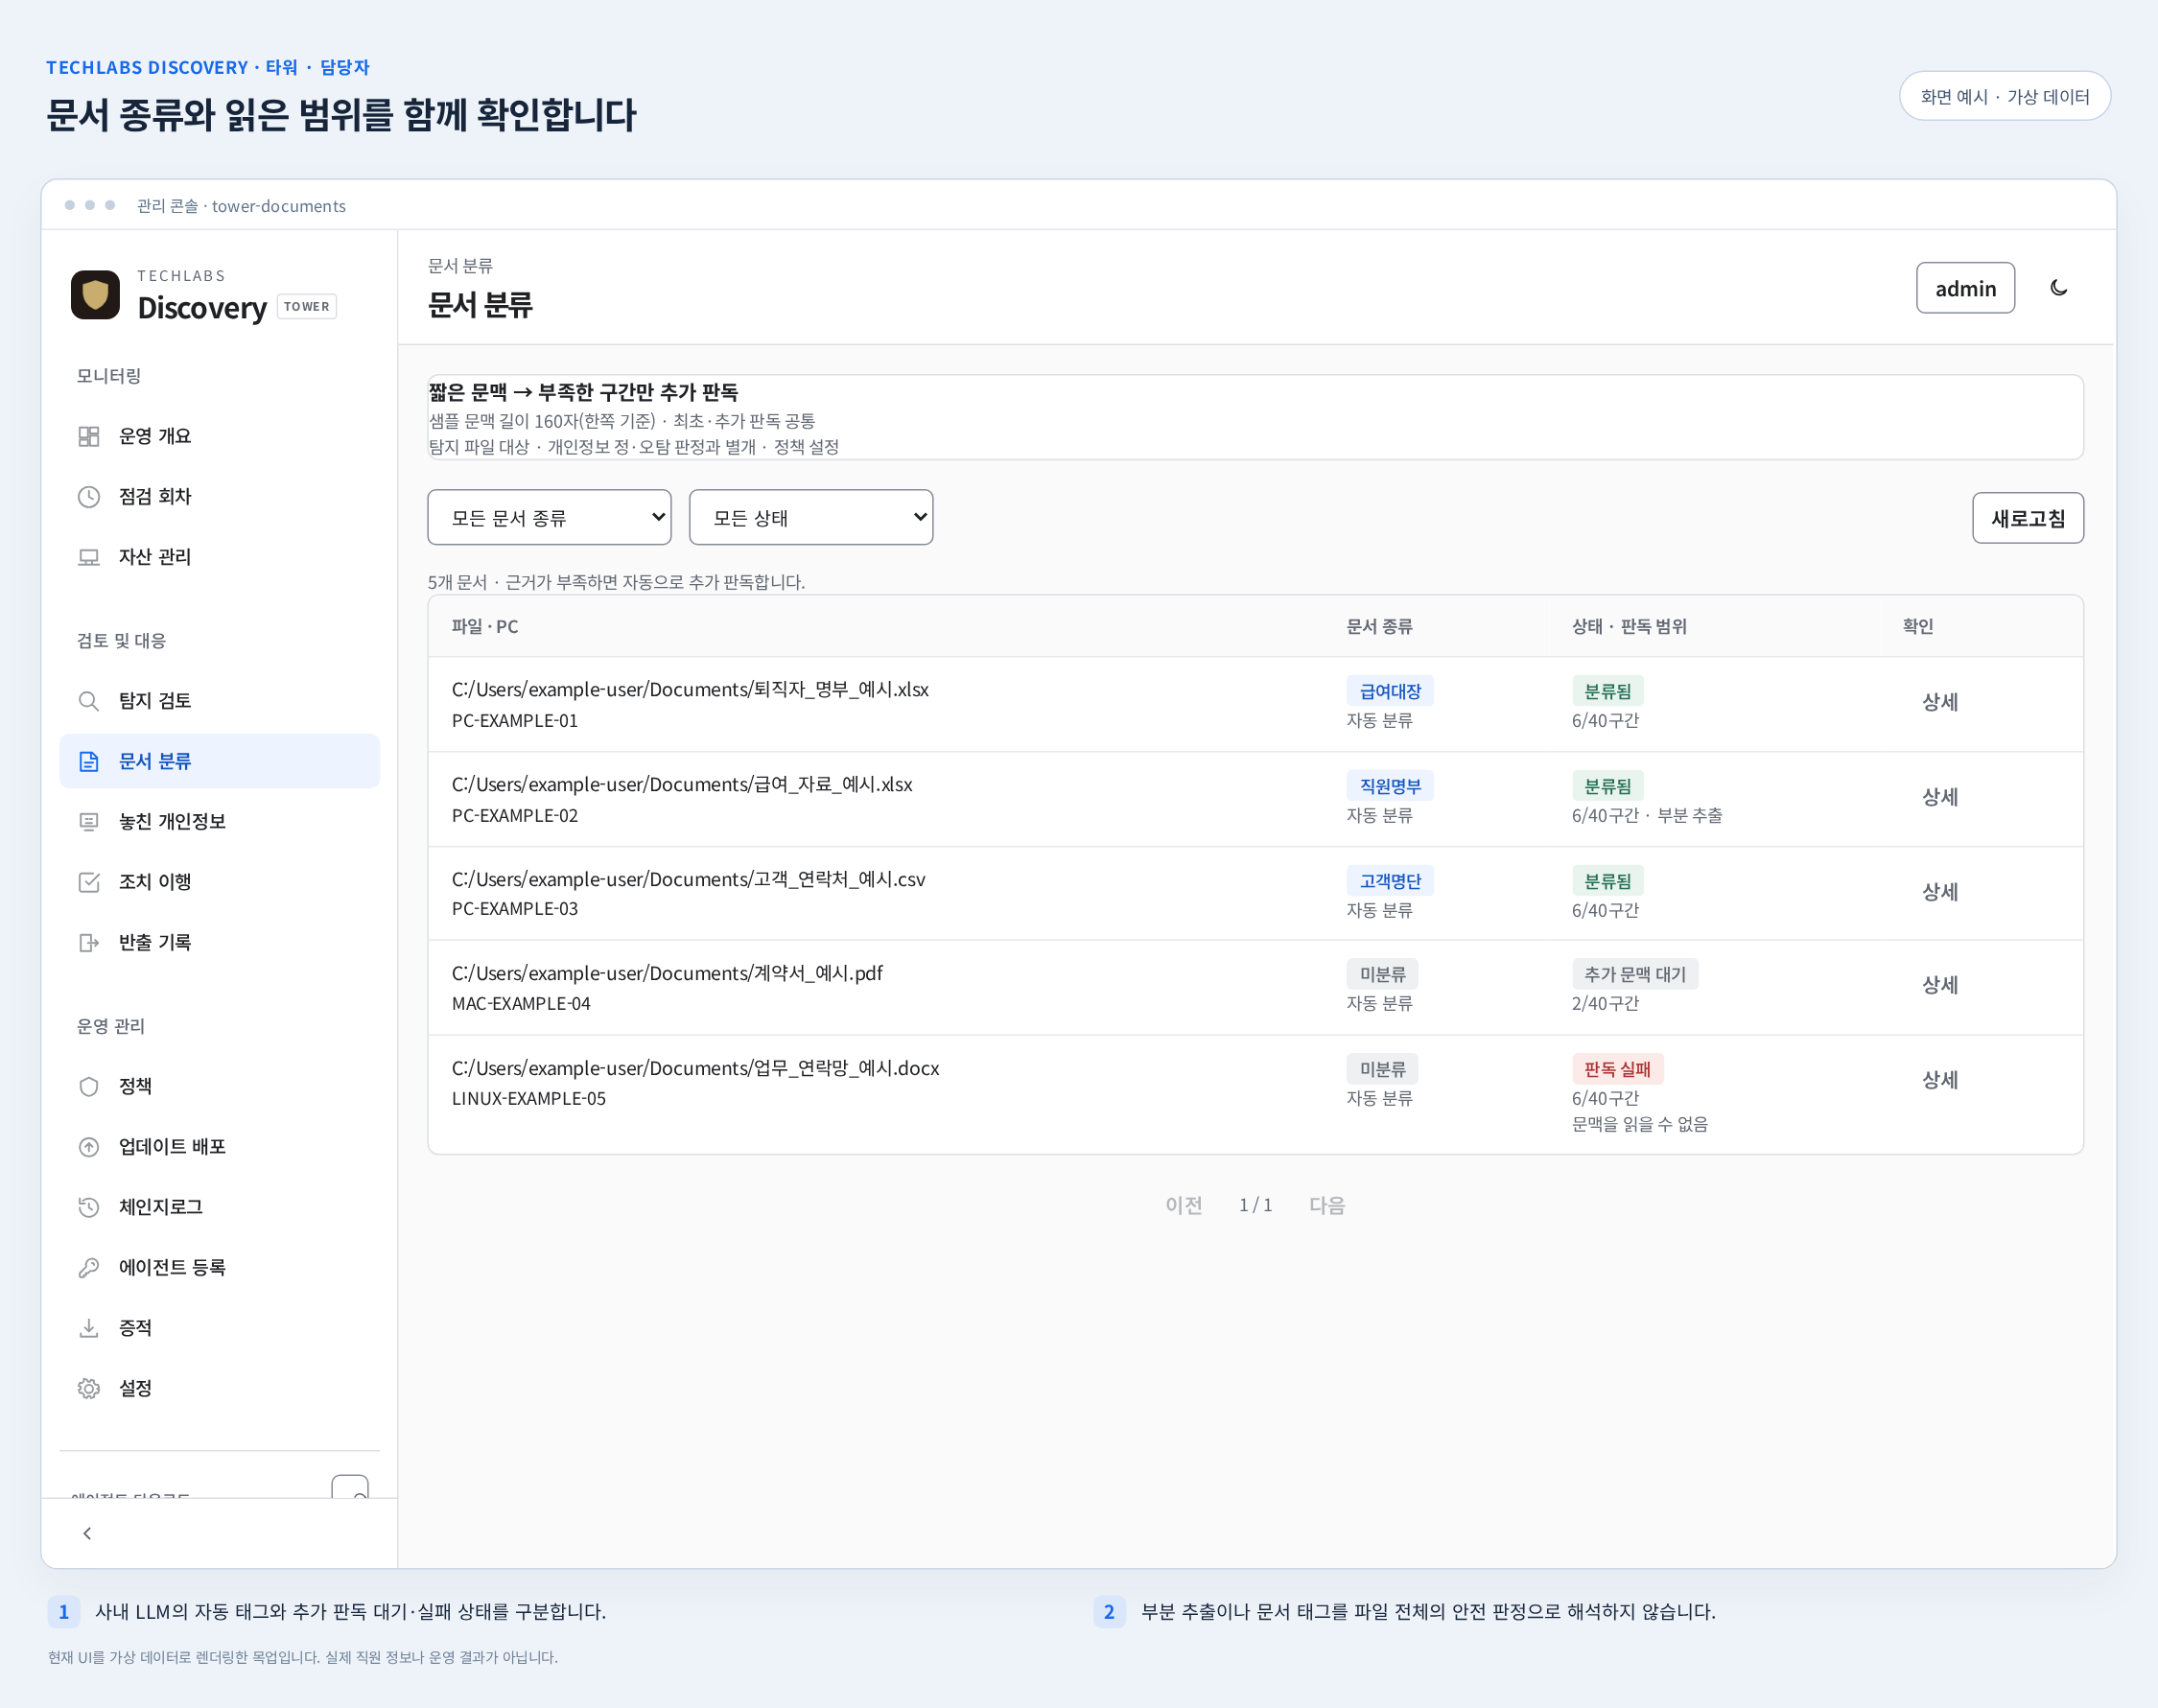Click the 급여대장 tag
This screenshot has width=2158, height=1708.
click(1390, 691)
